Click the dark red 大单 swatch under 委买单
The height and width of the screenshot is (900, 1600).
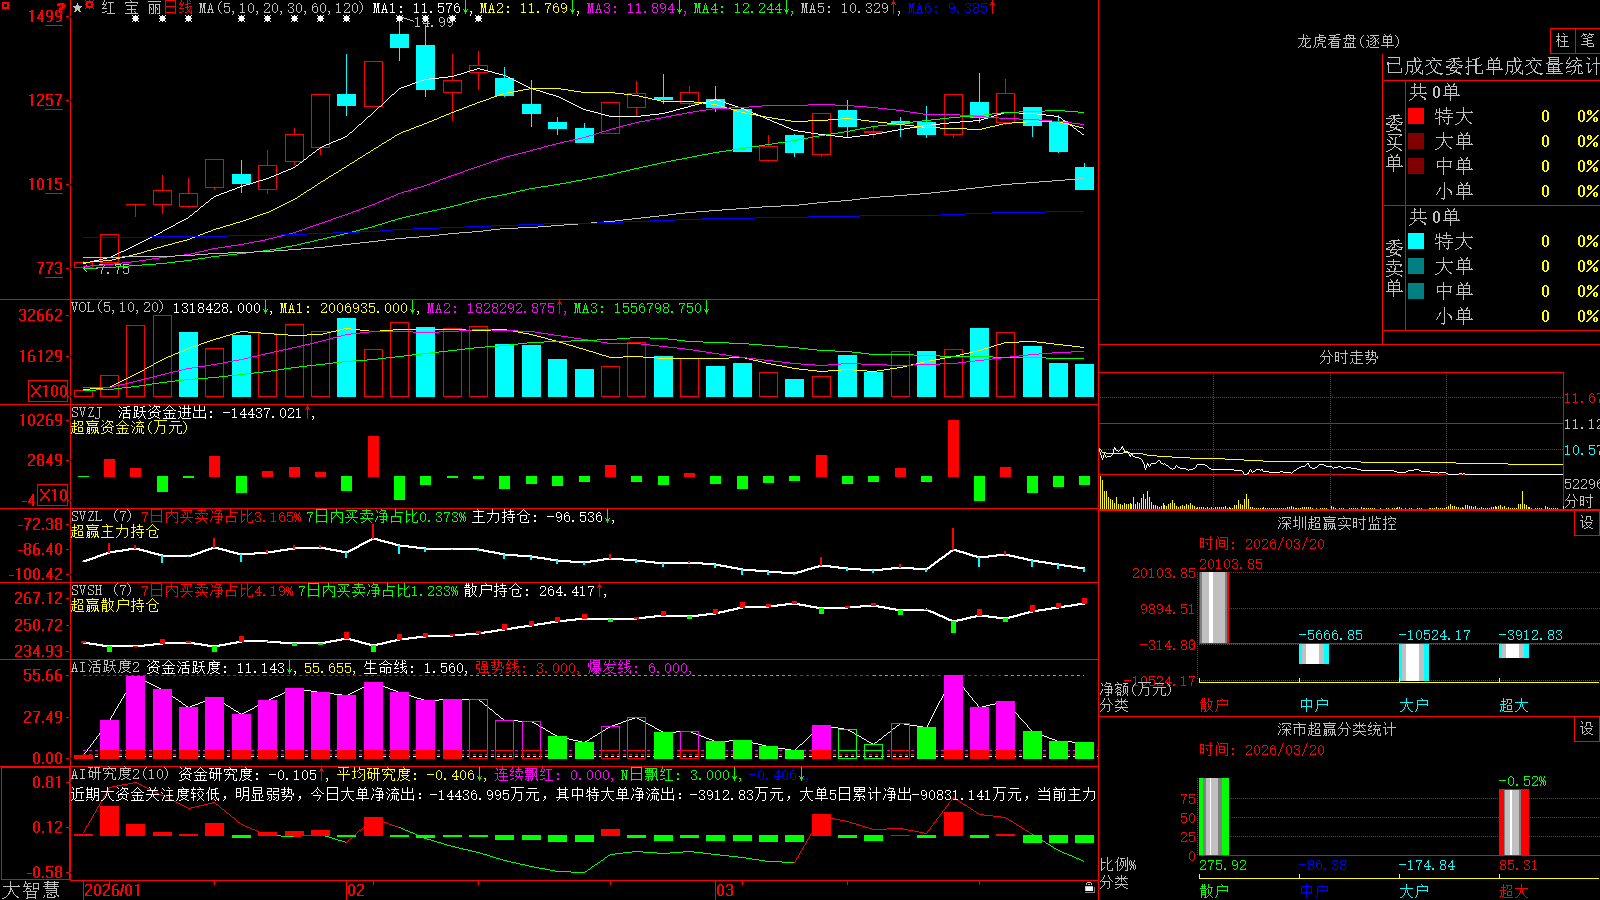(x=1416, y=141)
